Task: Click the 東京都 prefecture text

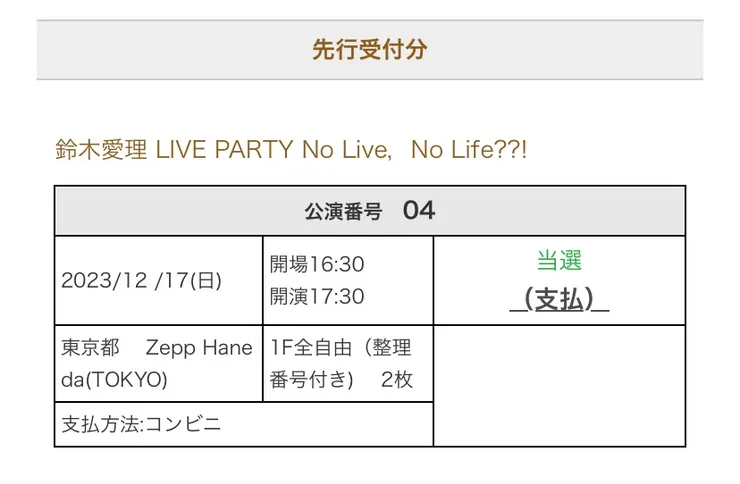Action: pos(91,348)
